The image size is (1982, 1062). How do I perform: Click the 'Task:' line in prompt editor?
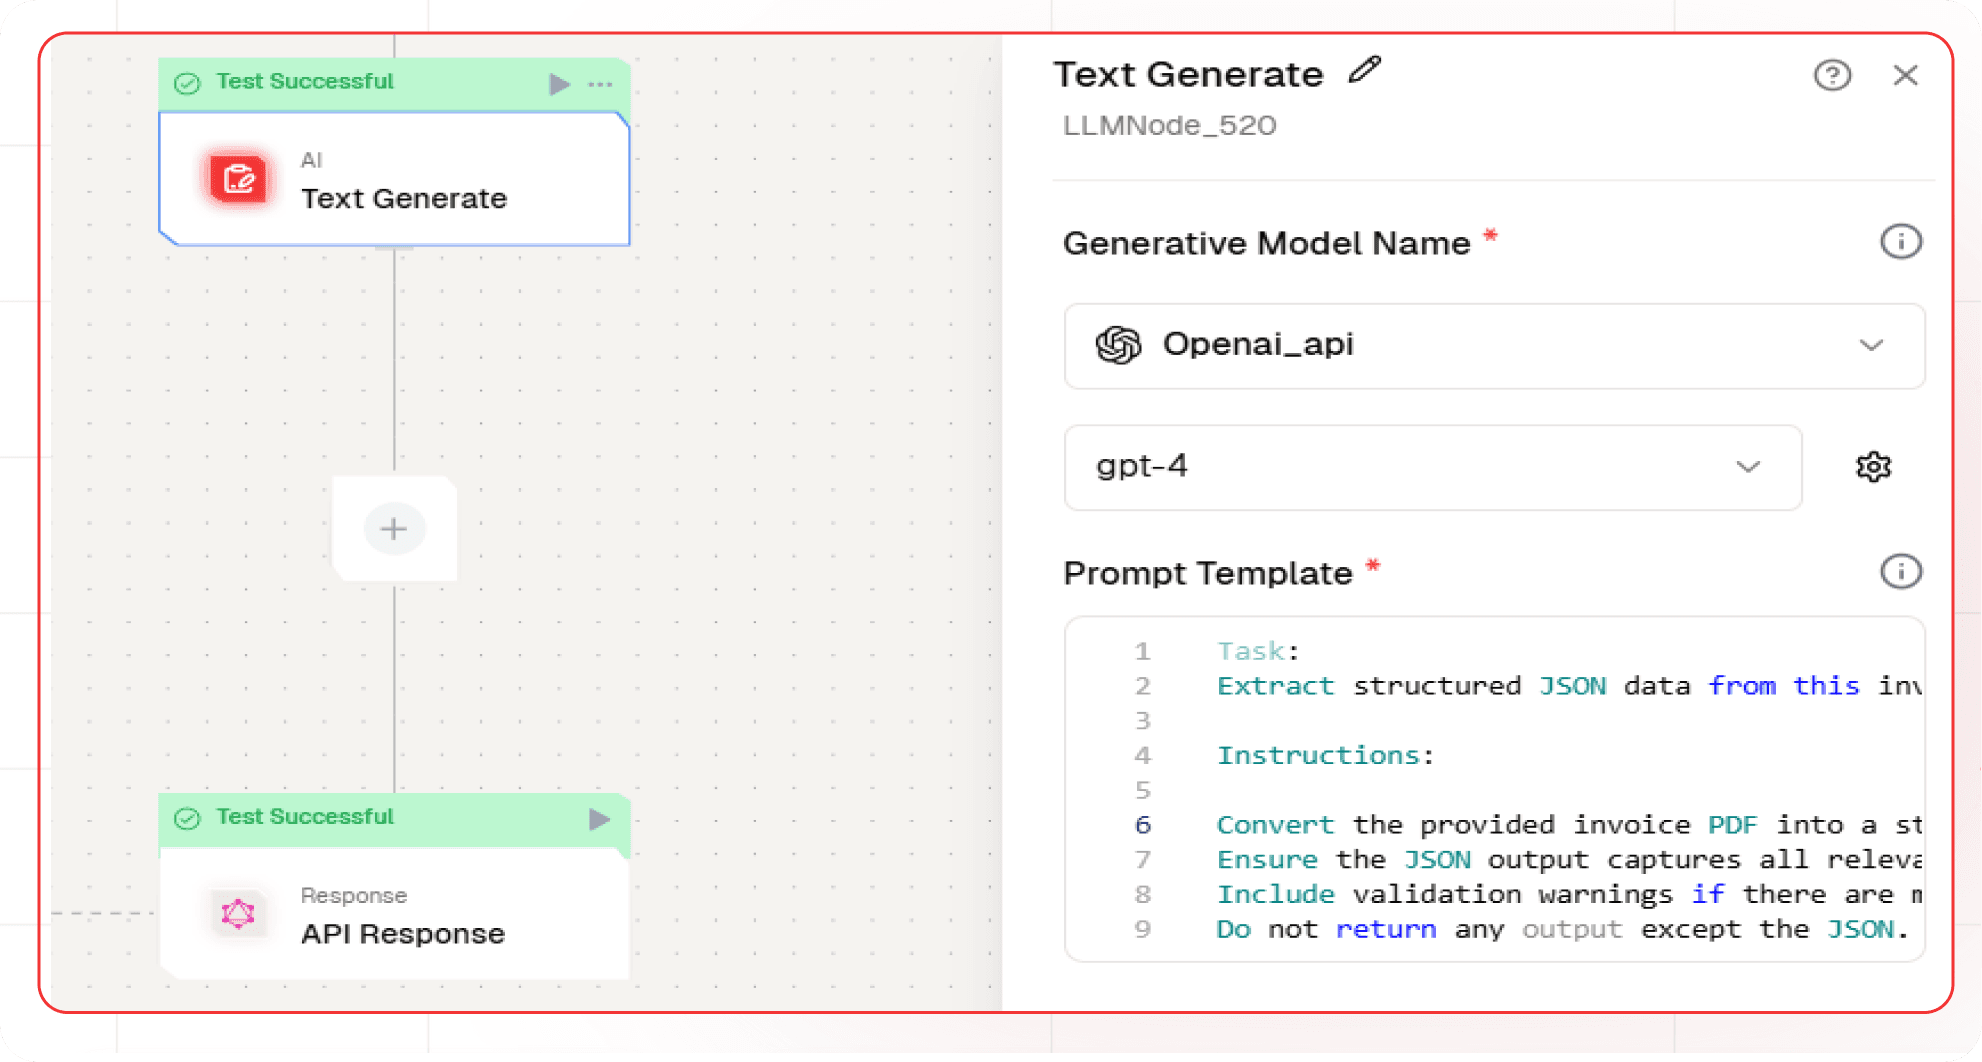point(1258,651)
